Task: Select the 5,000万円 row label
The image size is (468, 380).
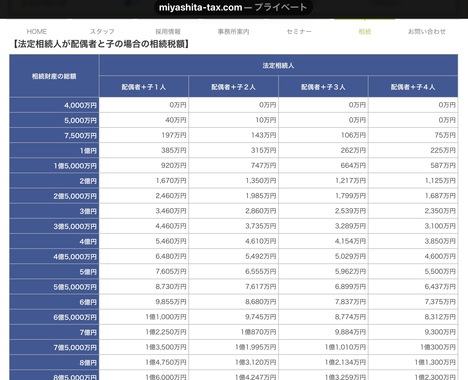Action: 54,120
